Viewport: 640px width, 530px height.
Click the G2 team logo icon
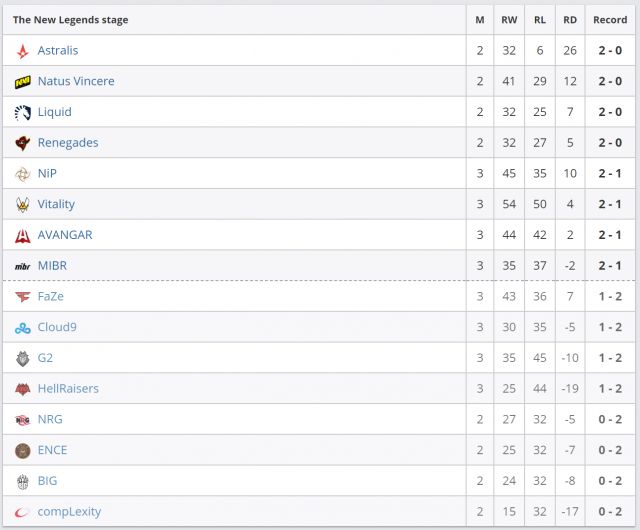23,358
